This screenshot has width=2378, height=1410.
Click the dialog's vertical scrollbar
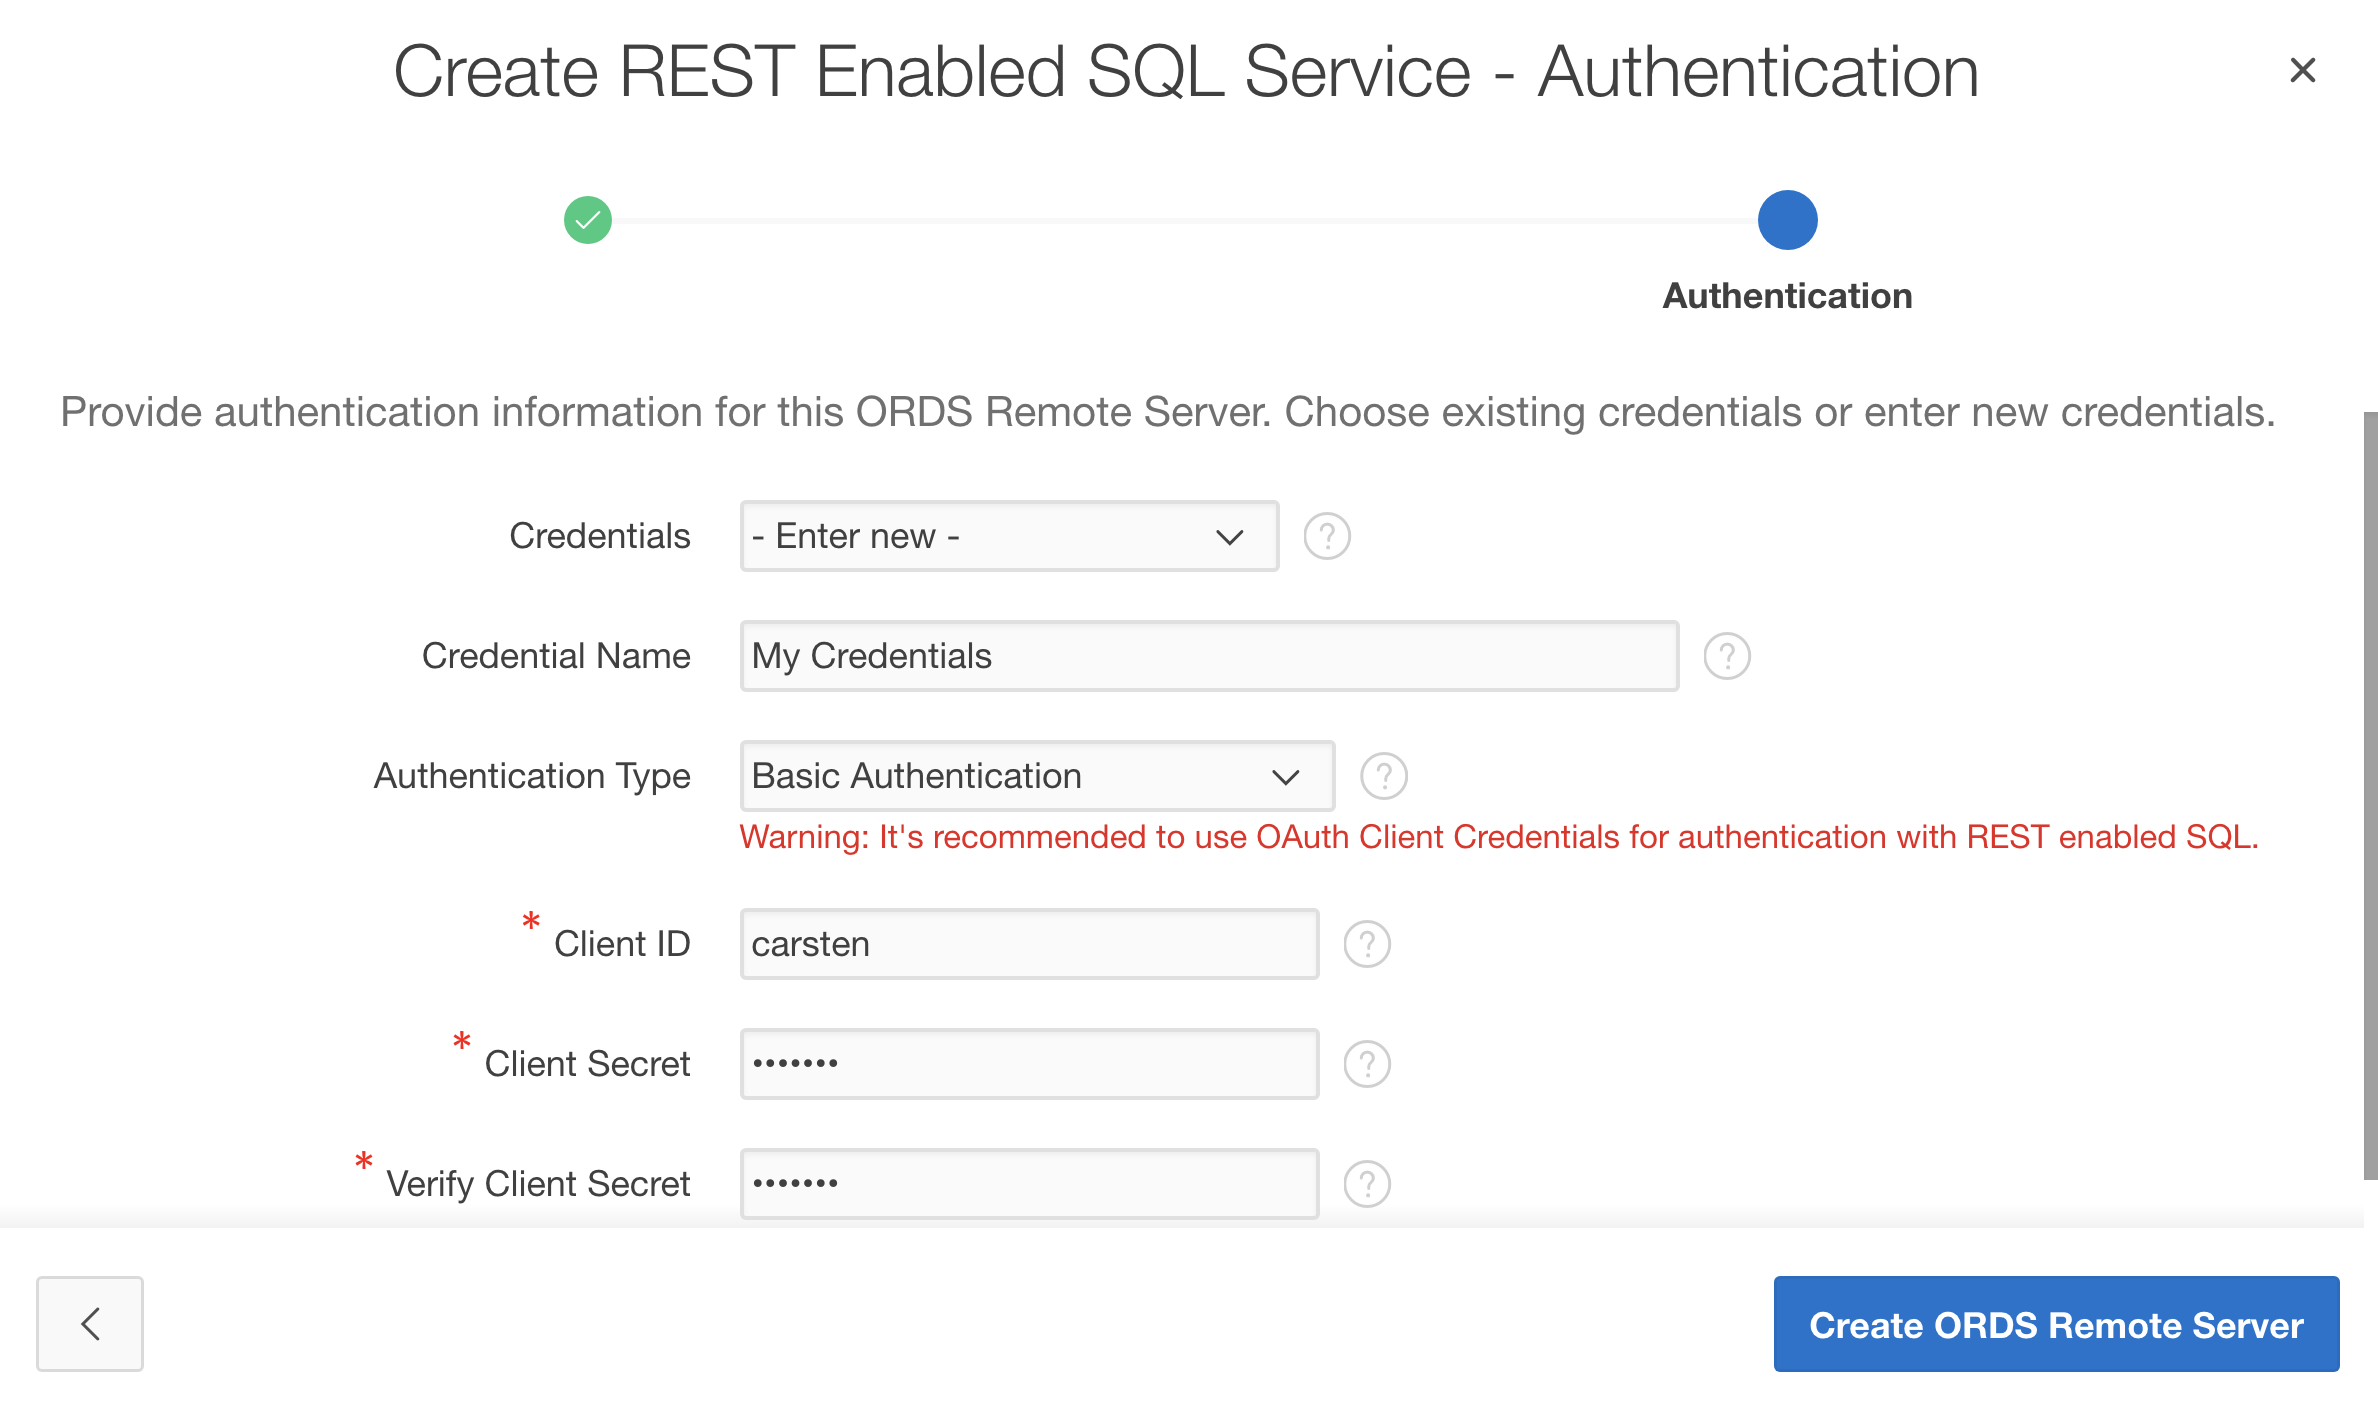tap(2369, 795)
